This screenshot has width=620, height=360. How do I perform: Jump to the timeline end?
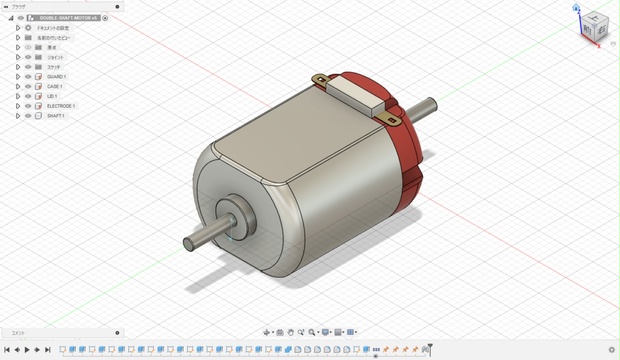[x=47, y=350]
